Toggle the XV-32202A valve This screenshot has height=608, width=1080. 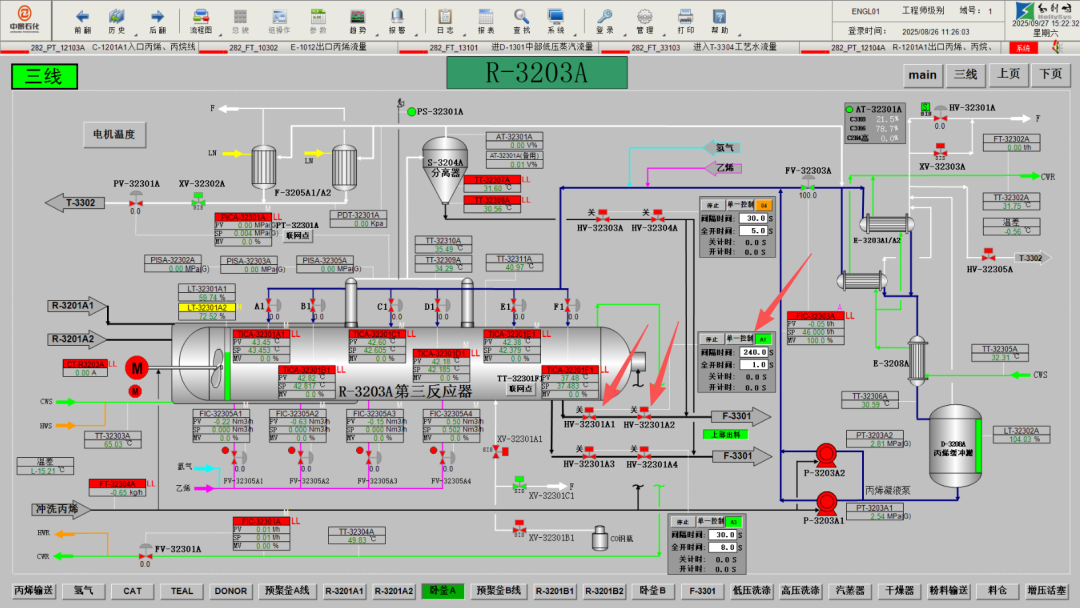pos(198,201)
